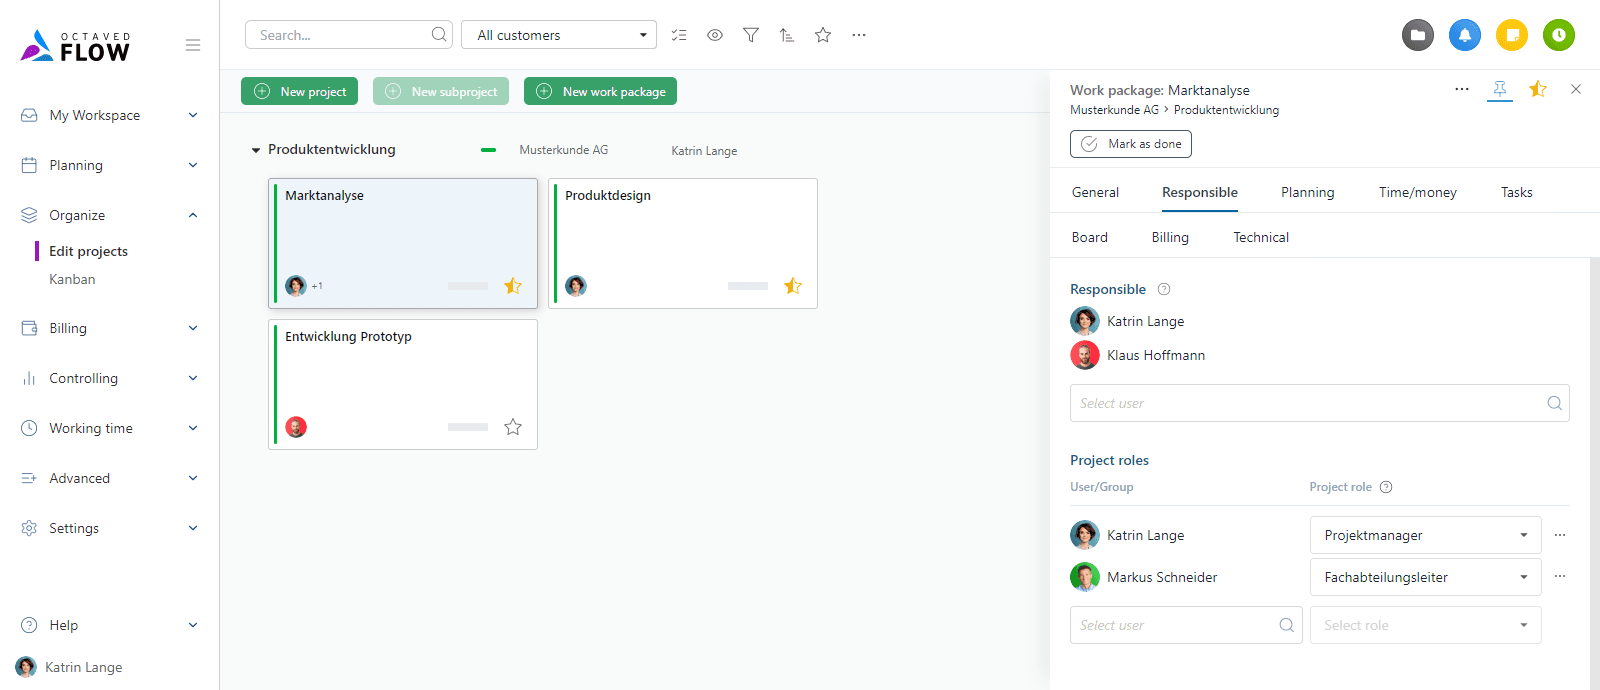Image resolution: width=1600 pixels, height=690 pixels.
Task: Collapse sidebar with the hamburger menu icon
Action: click(193, 45)
